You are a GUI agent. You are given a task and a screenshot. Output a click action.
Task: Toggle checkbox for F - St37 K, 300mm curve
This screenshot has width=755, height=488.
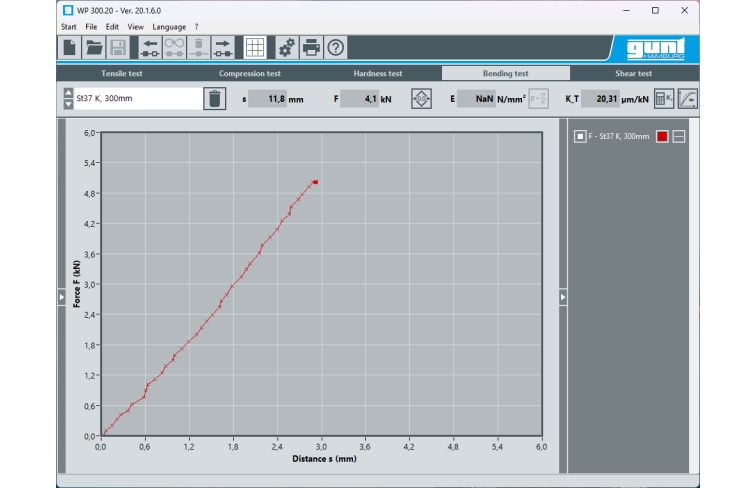(579, 136)
